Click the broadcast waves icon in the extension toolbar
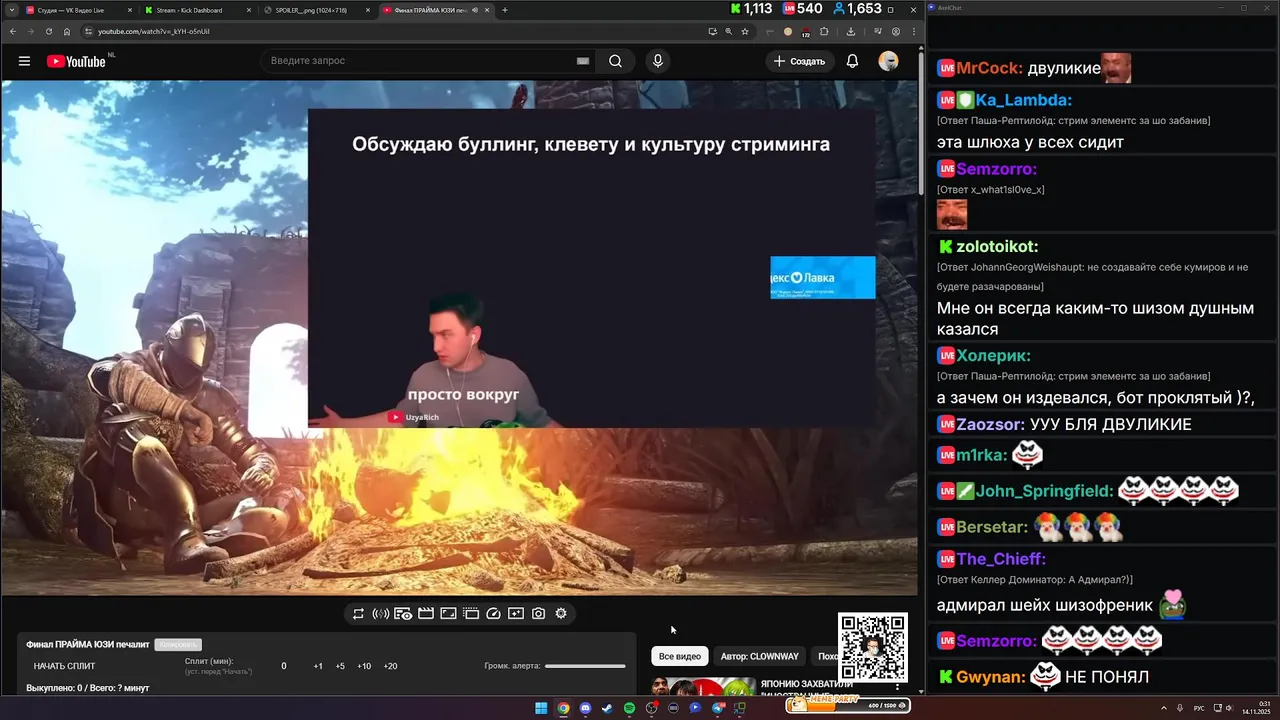The width and height of the screenshot is (1280, 720). click(380, 614)
